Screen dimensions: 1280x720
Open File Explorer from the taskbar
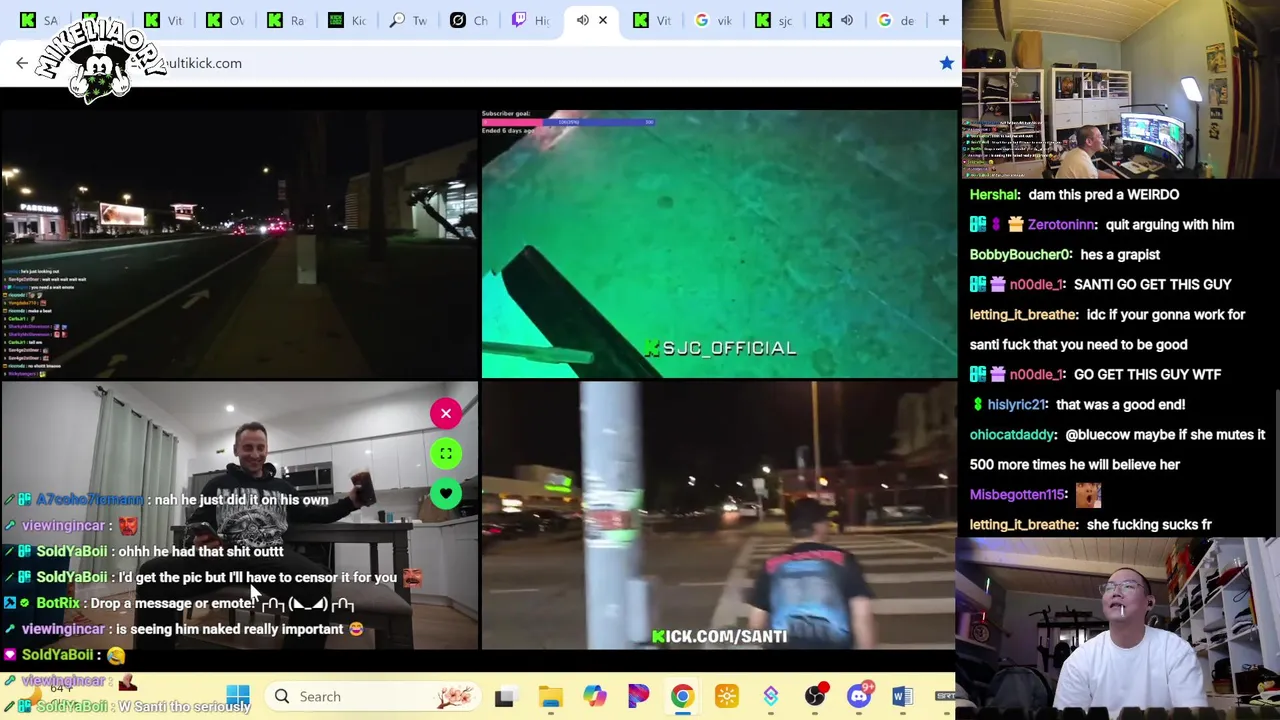click(x=550, y=697)
